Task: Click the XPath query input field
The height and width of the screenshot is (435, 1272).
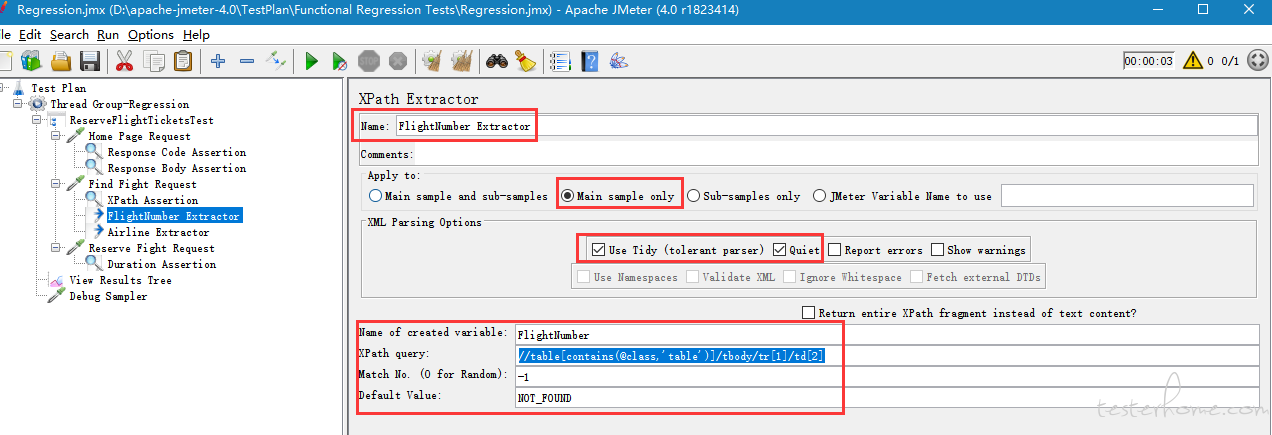Action: [886, 356]
